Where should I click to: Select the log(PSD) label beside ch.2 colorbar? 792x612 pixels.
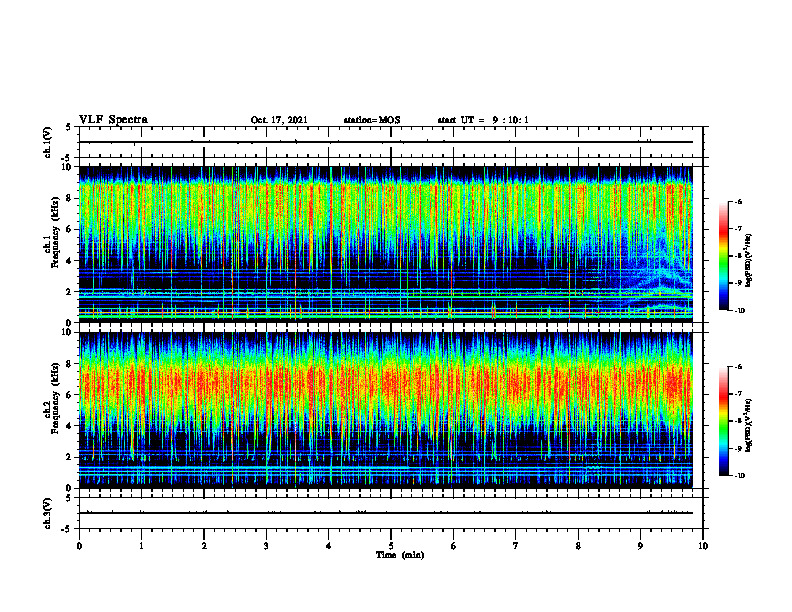tap(749, 425)
